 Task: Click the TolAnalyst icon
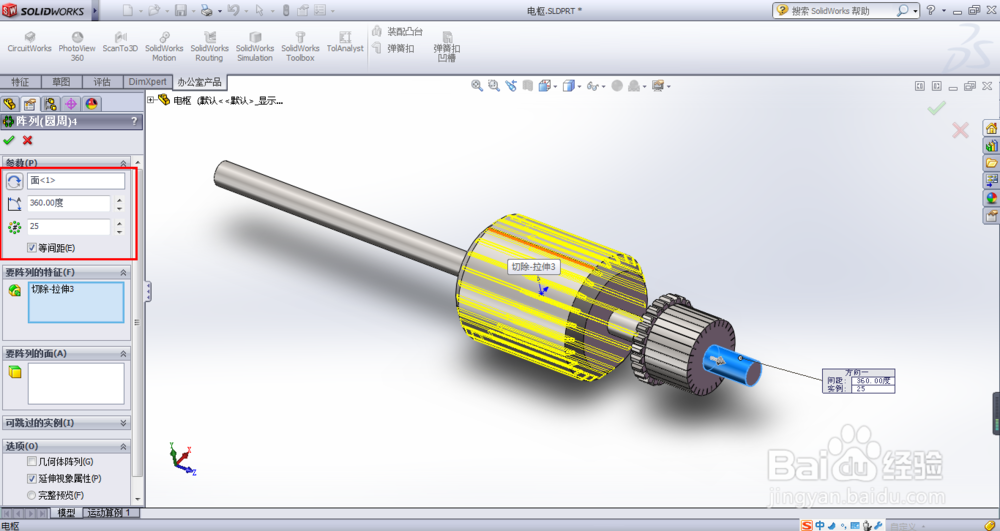tap(345, 43)
